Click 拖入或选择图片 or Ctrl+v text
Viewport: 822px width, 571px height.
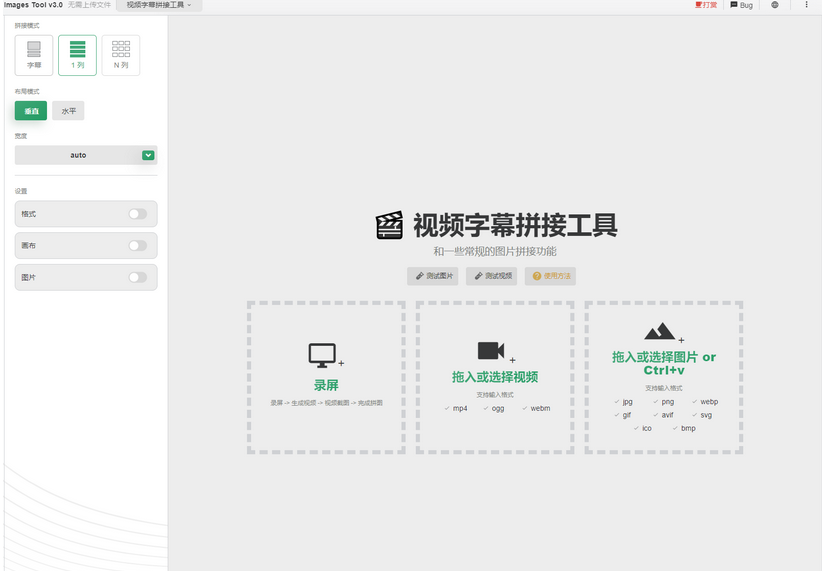pyautogui.click(x=664, y=363)
